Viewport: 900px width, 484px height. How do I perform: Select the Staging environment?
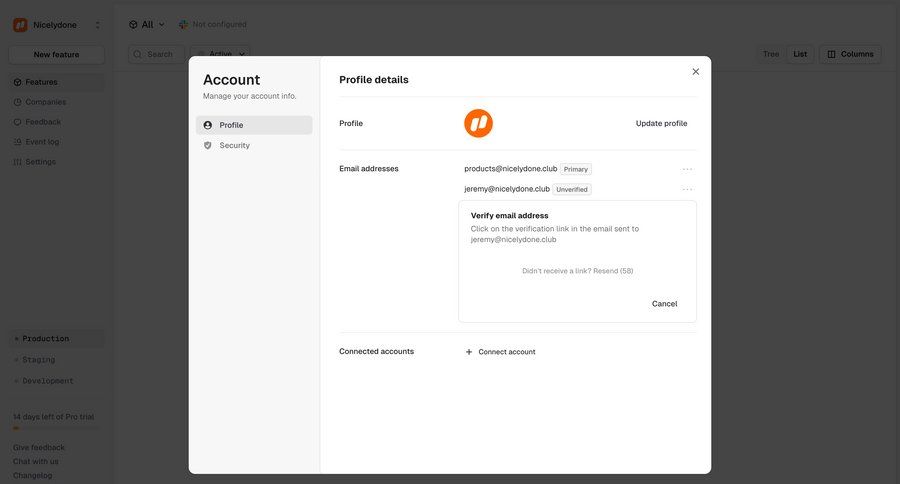56,360
